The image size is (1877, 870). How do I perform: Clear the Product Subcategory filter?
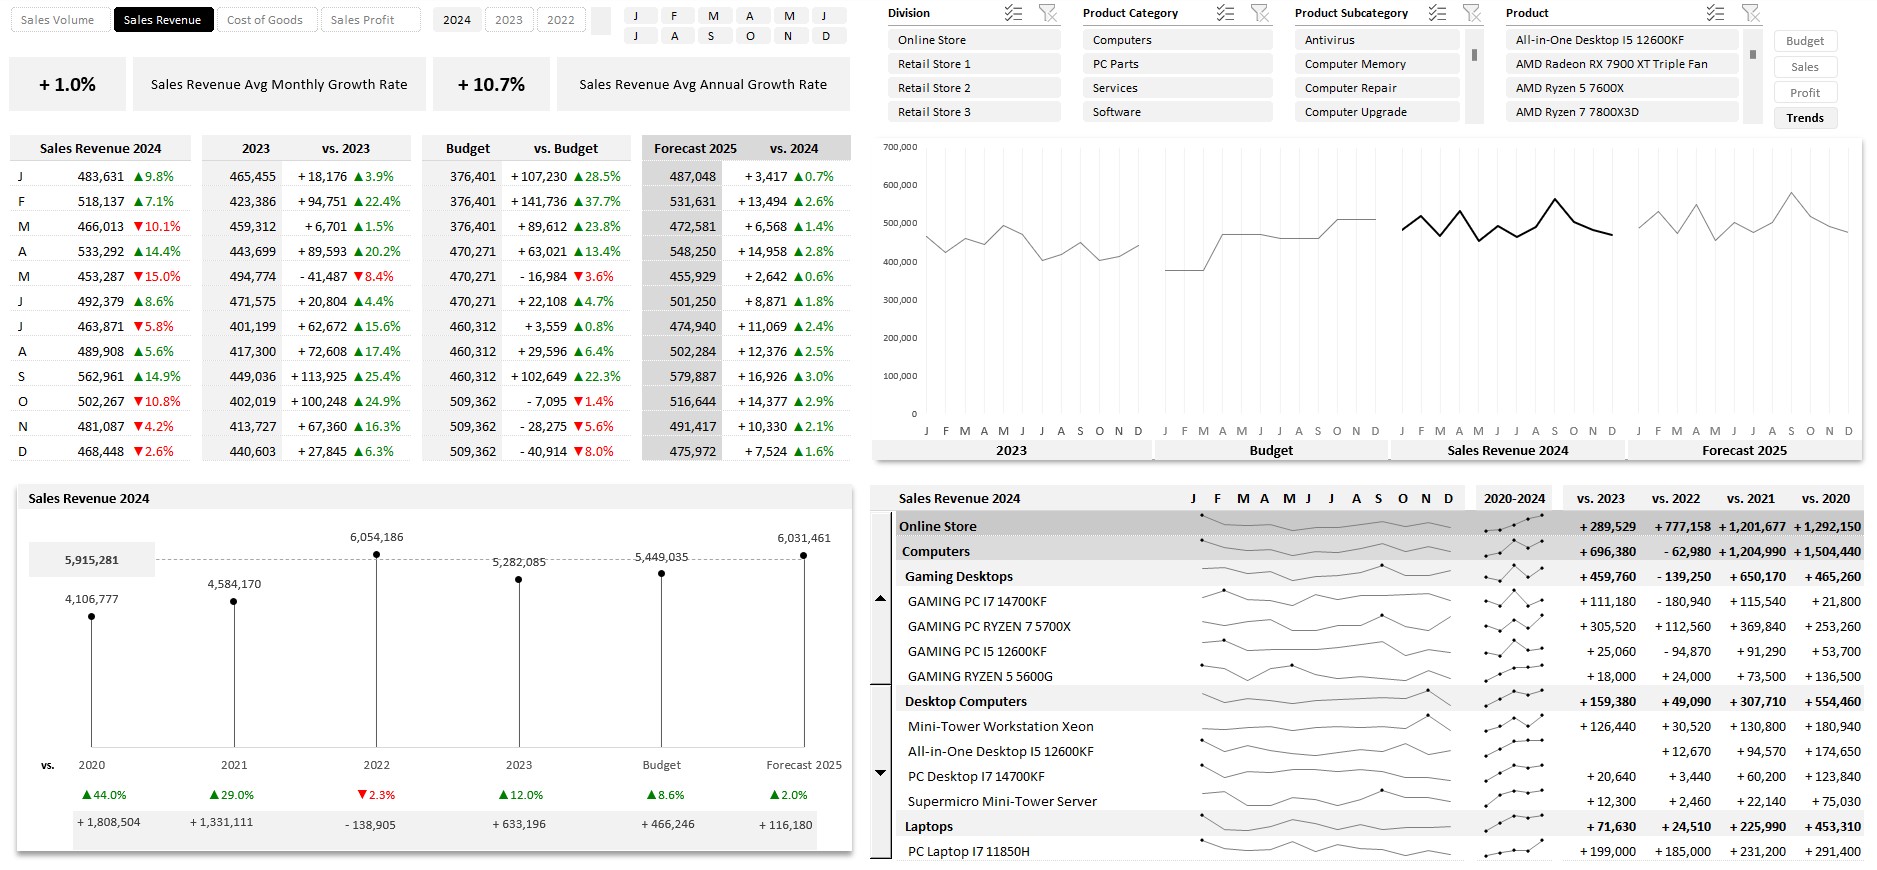(1471, 13)
